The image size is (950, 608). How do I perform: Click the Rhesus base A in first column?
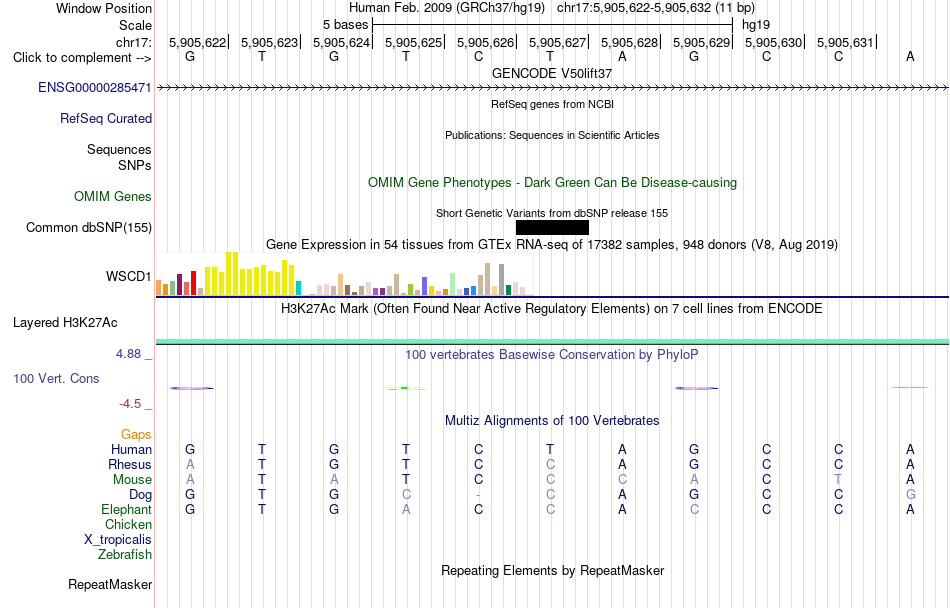point(190,464)
